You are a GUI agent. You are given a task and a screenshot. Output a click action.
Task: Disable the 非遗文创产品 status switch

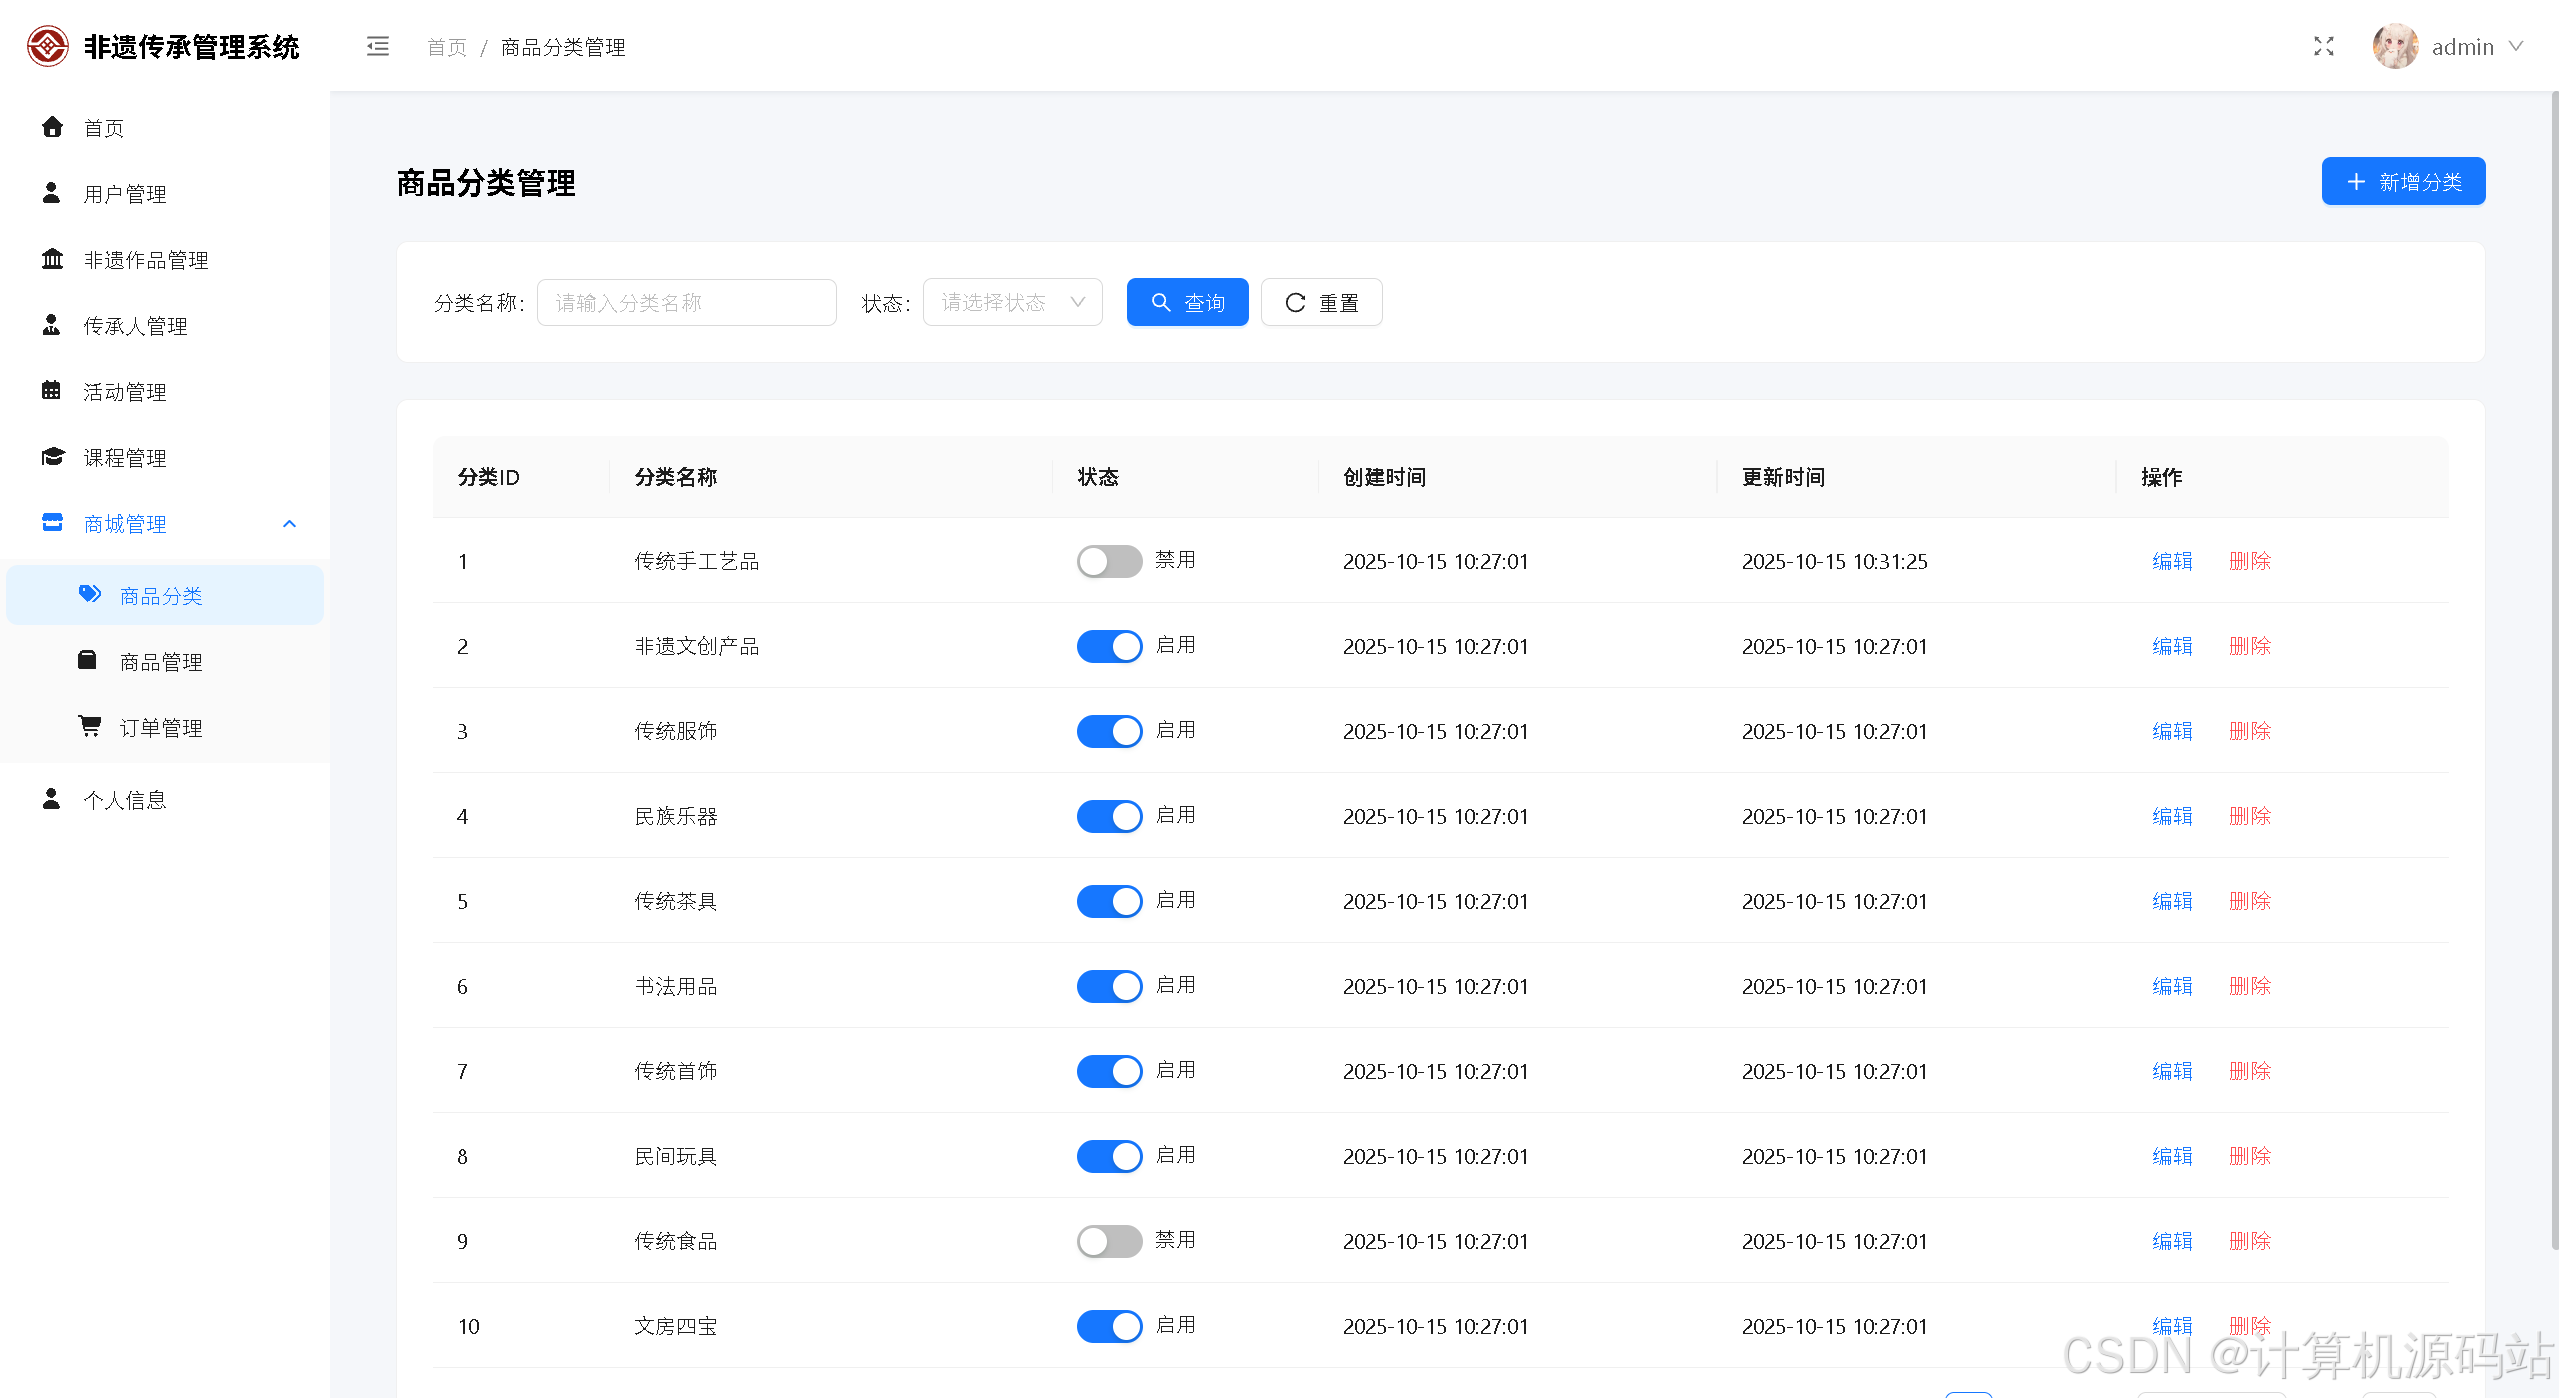(1108, 646)
